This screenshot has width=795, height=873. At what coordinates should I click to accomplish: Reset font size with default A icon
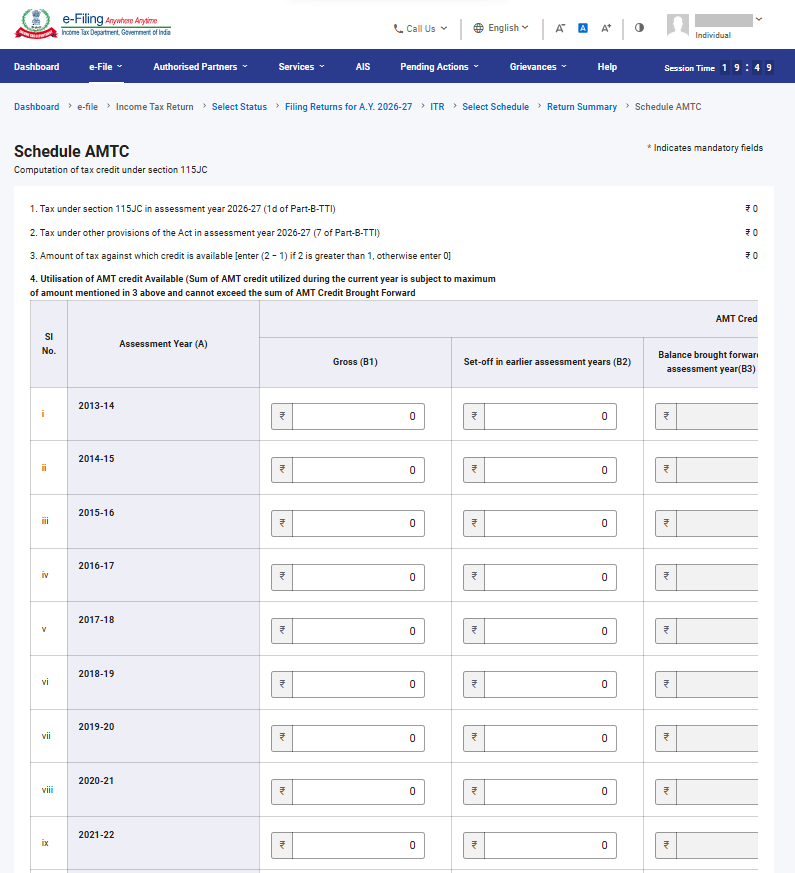(x=583, y=28)
